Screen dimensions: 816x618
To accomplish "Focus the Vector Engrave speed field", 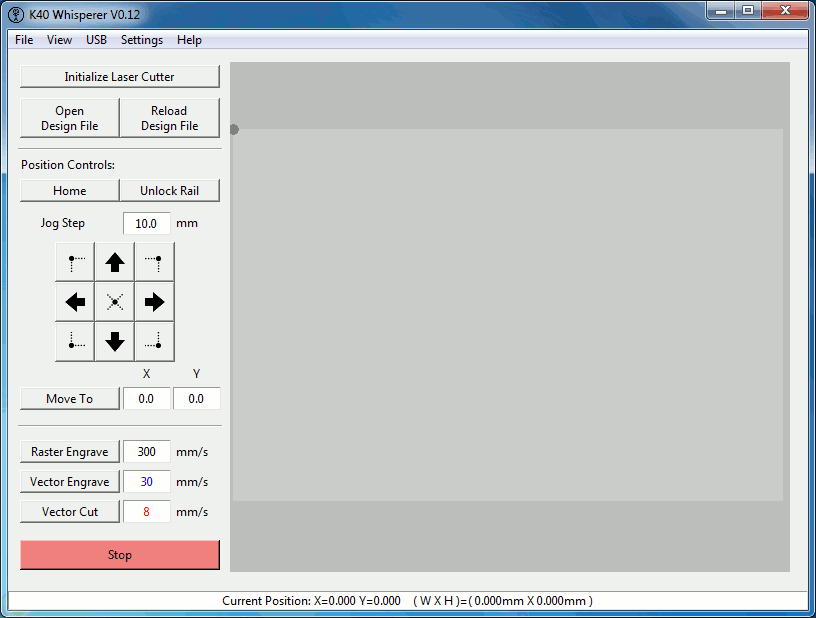I will click(147, 482).
